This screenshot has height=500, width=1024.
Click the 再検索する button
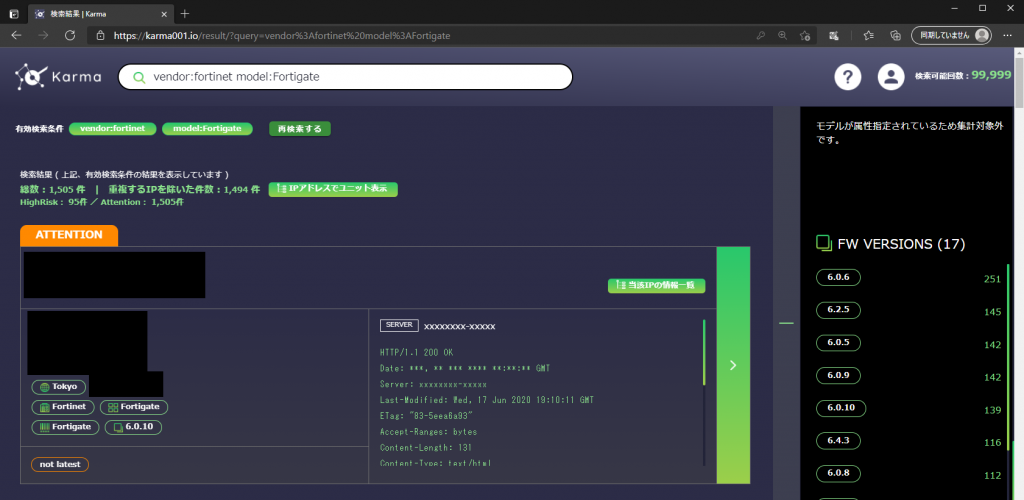[x=300, y=129]
